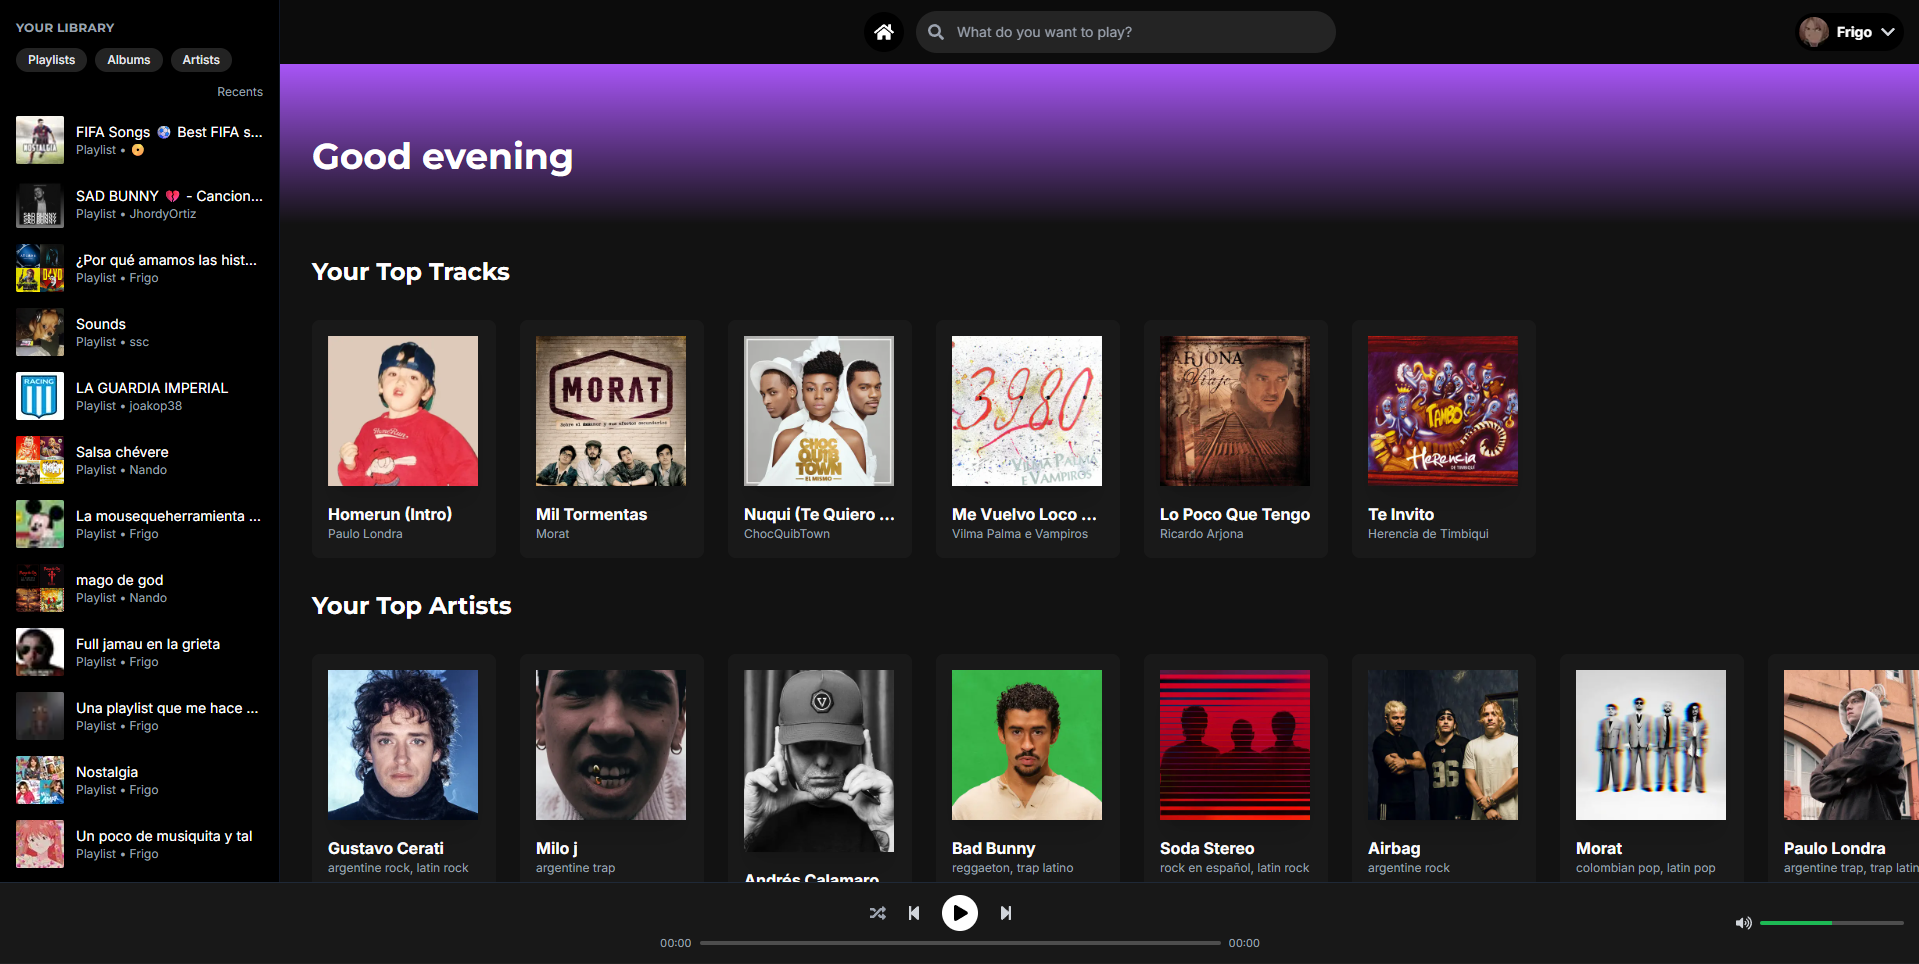Open the Gustavo Cerati artist photo

[x=403, y=745]
